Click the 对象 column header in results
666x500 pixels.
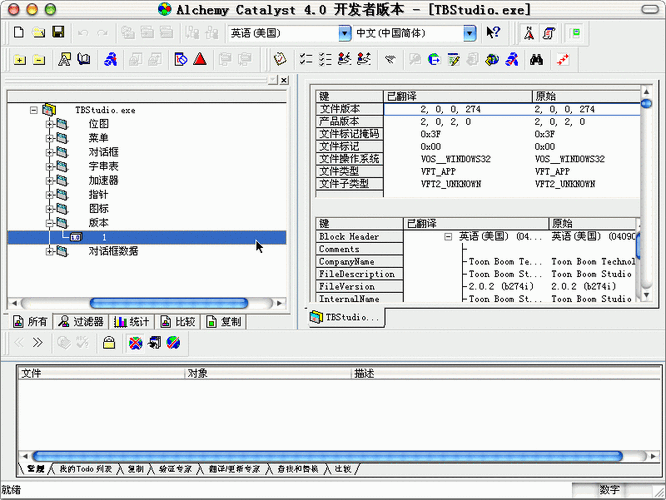click(x=267, y=373)
